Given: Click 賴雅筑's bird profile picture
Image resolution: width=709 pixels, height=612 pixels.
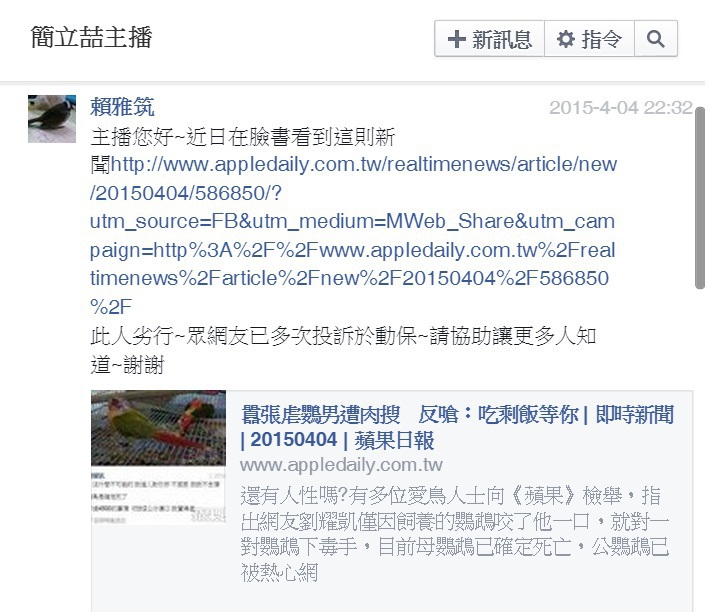Looking at the screenshot, I should [x=52, y=119].
